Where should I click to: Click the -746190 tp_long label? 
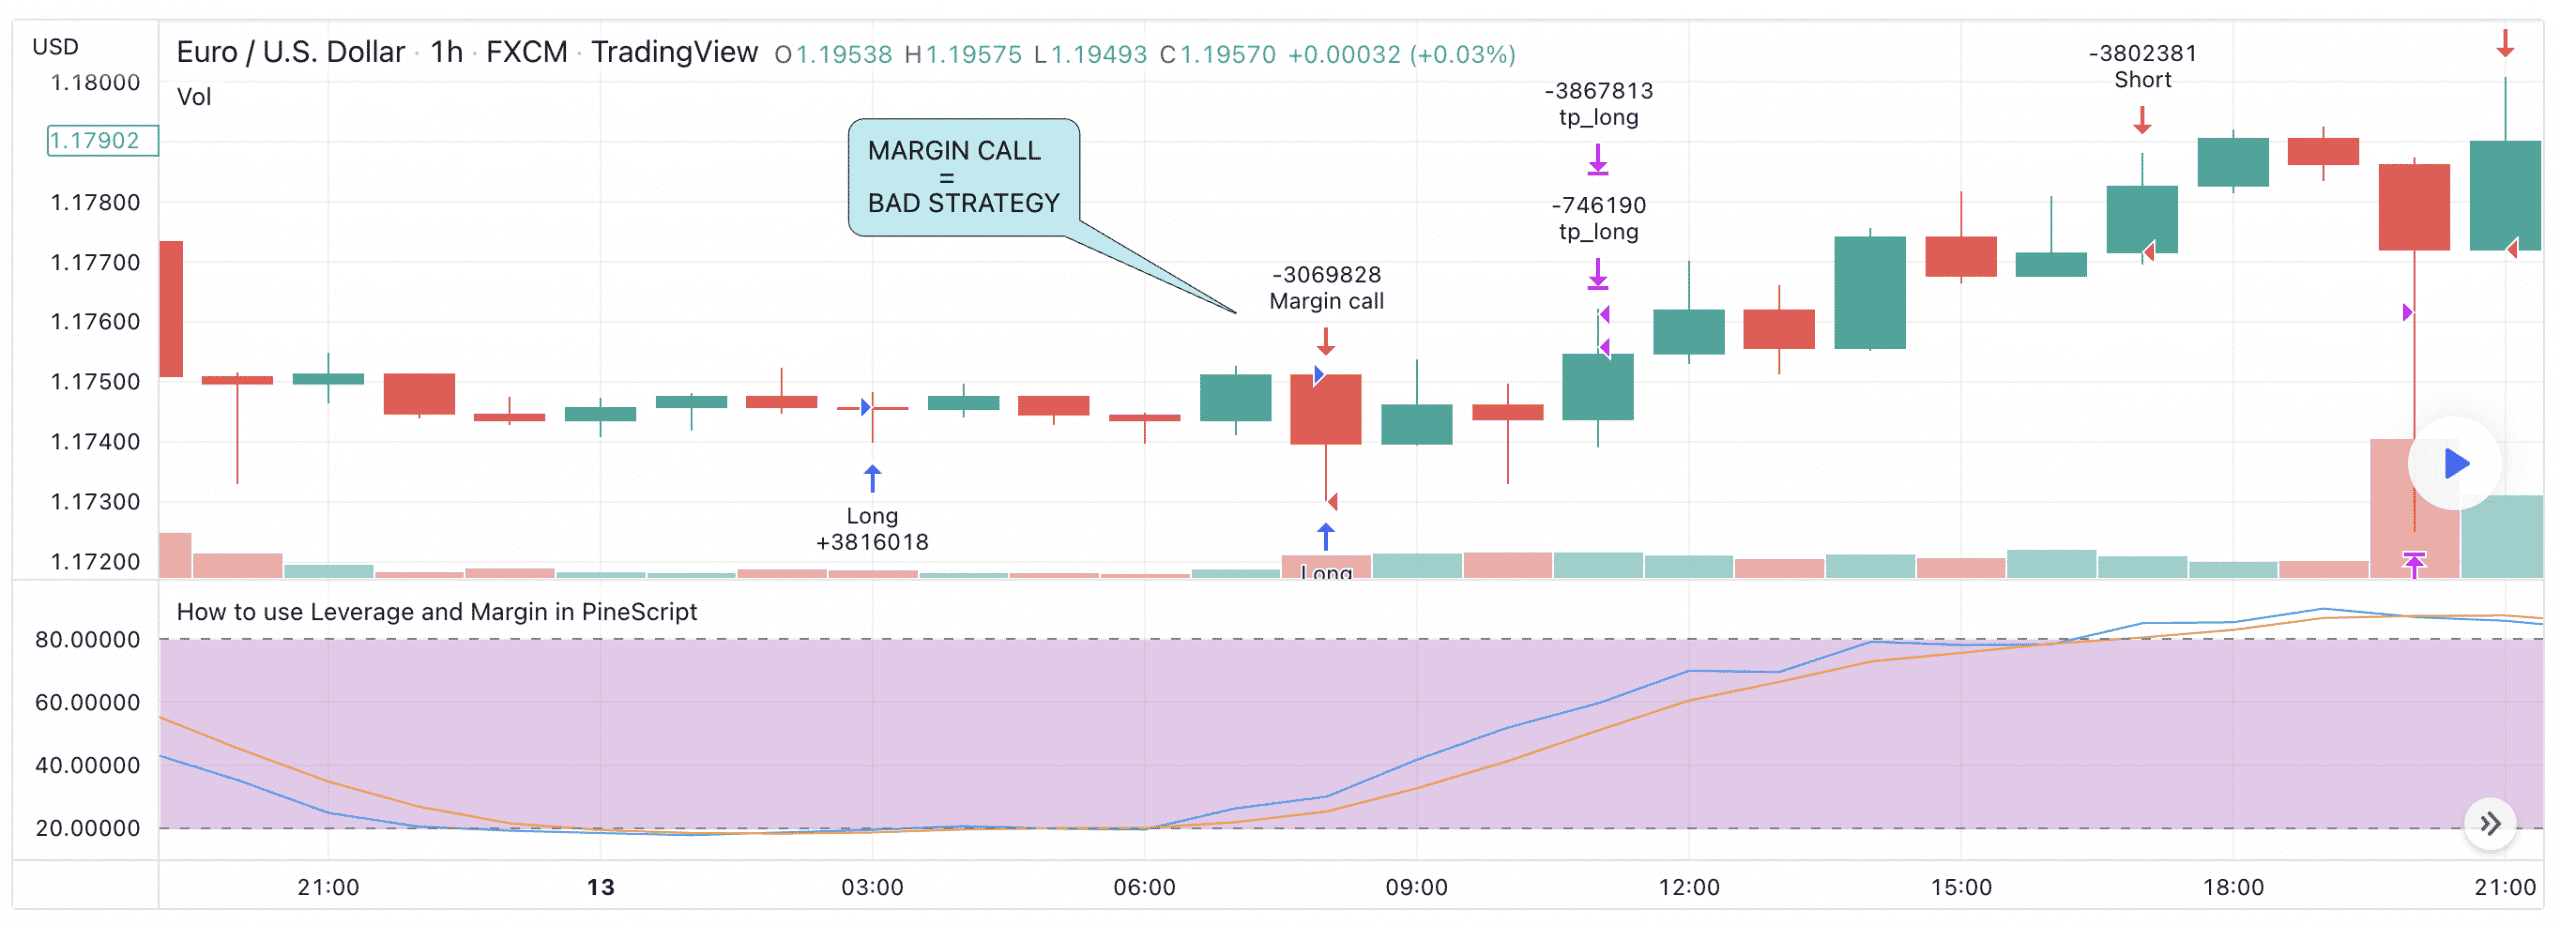click(x=1598, y=218)
